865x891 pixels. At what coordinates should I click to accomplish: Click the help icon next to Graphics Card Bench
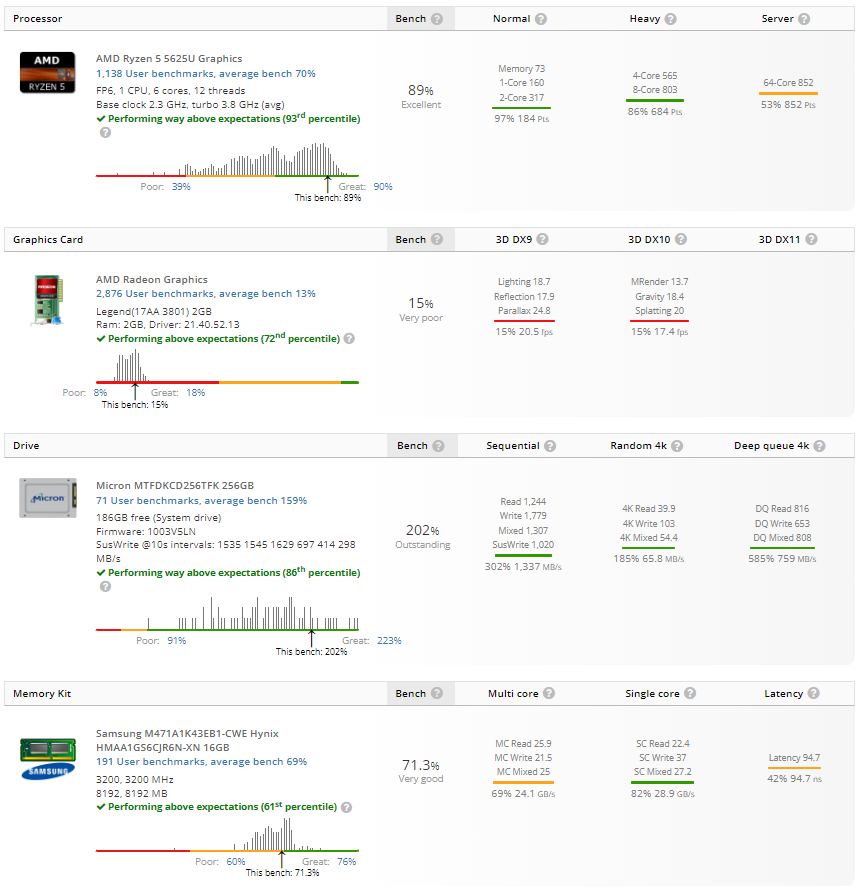point(436,239)
